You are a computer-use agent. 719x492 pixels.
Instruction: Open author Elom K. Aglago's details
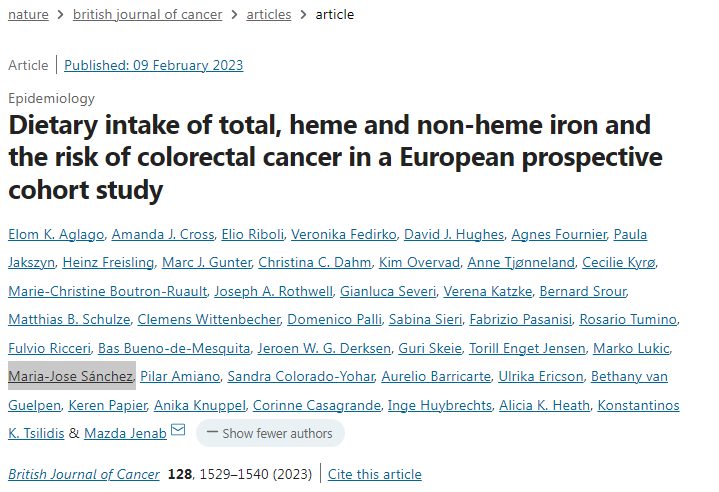(55, 234)
